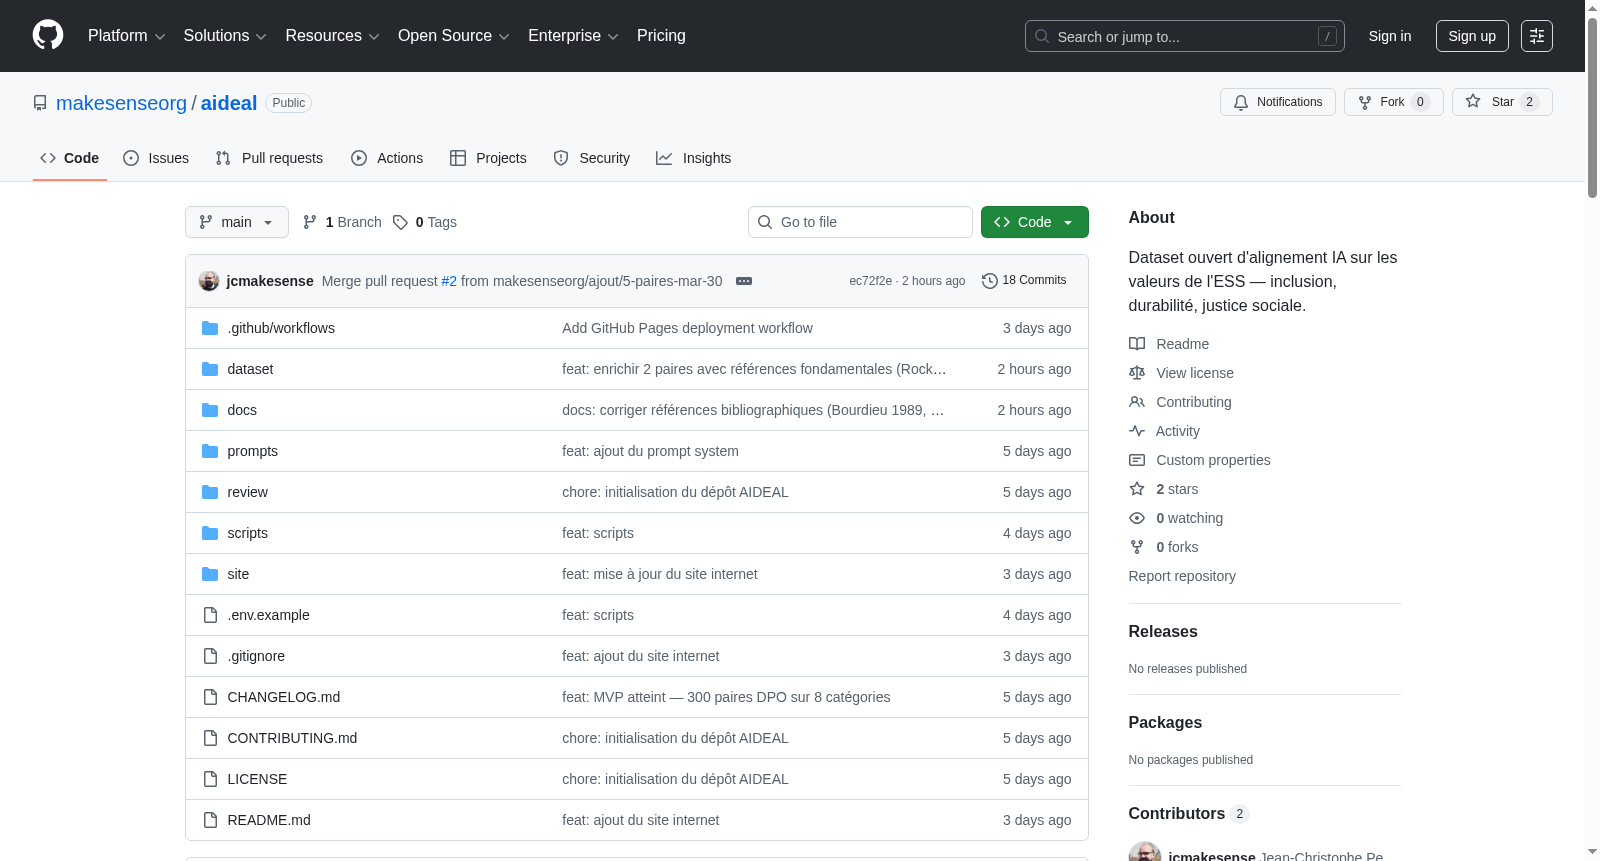Viewport: 1600px width, 861px height.
Task: Expand the Resources menu
Action: pos(332,36)
